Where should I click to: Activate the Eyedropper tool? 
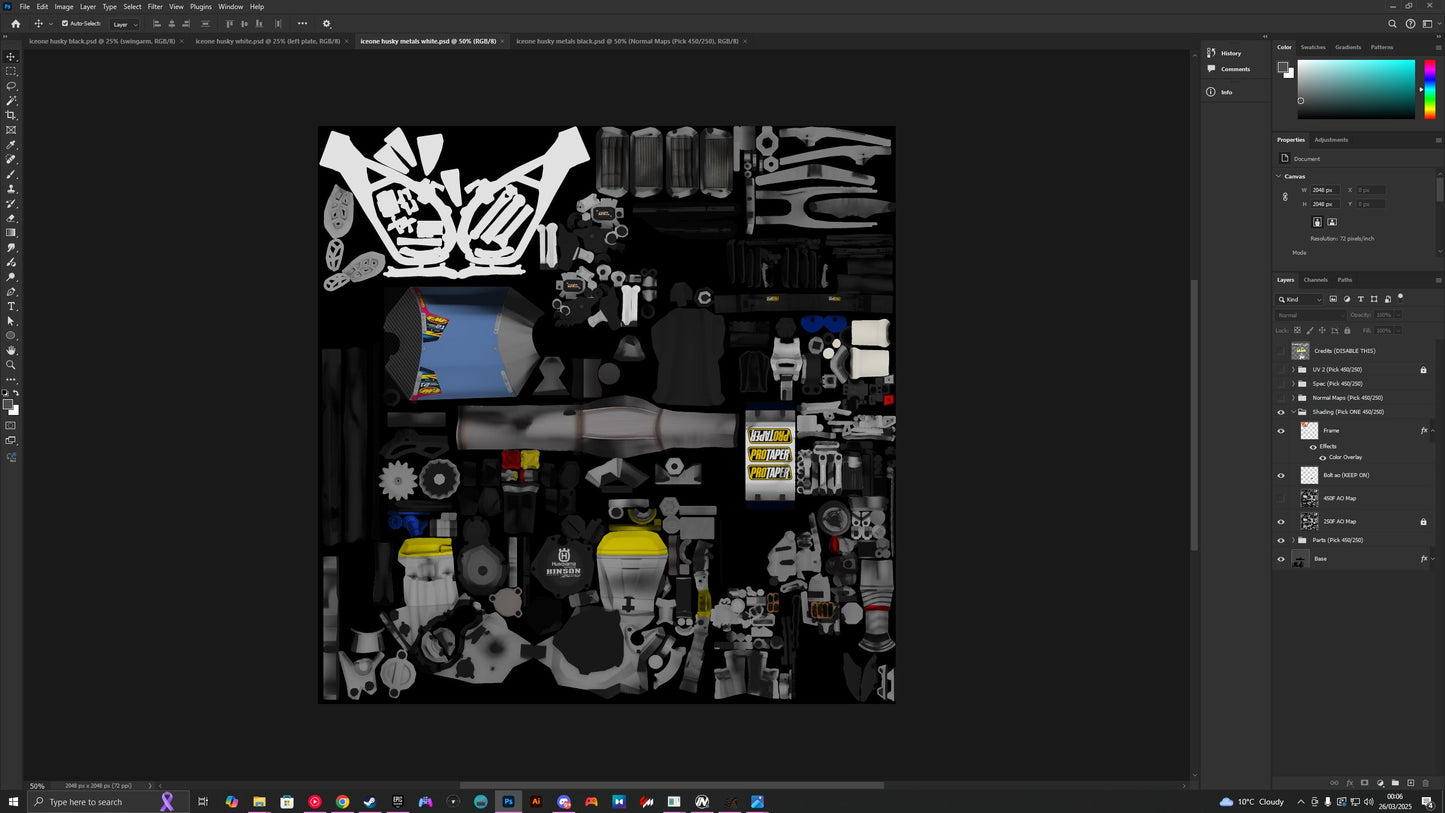pos(11,145)
